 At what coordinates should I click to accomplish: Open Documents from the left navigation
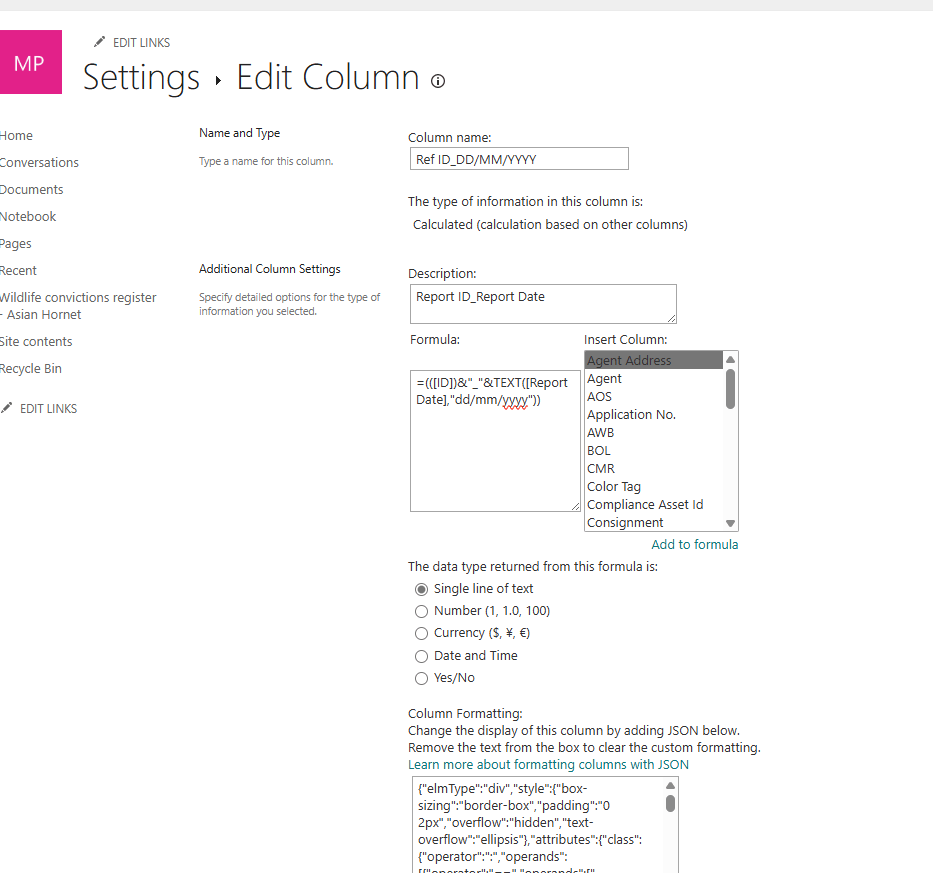point(32,189)
